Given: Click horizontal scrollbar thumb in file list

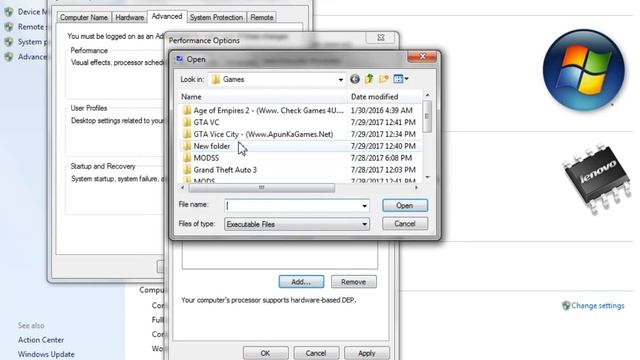Looking at the screenshot, I should (261, 188).
